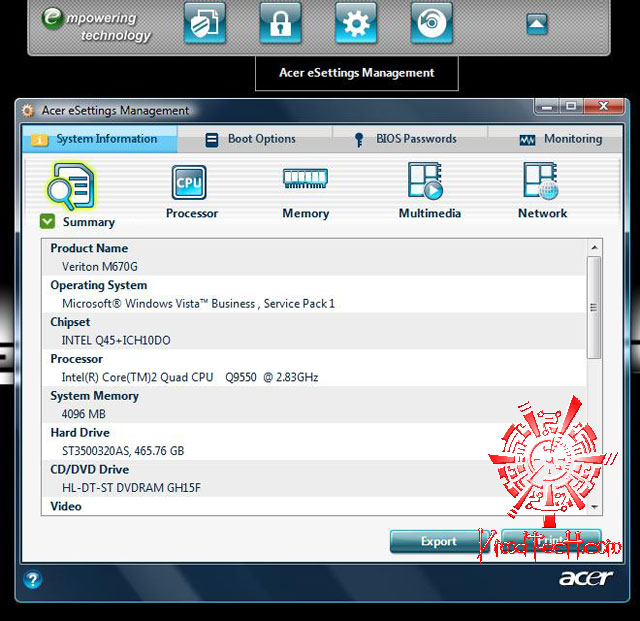
Task: Click the summary list scrollbar thumb
Action: tap(594, 307)
